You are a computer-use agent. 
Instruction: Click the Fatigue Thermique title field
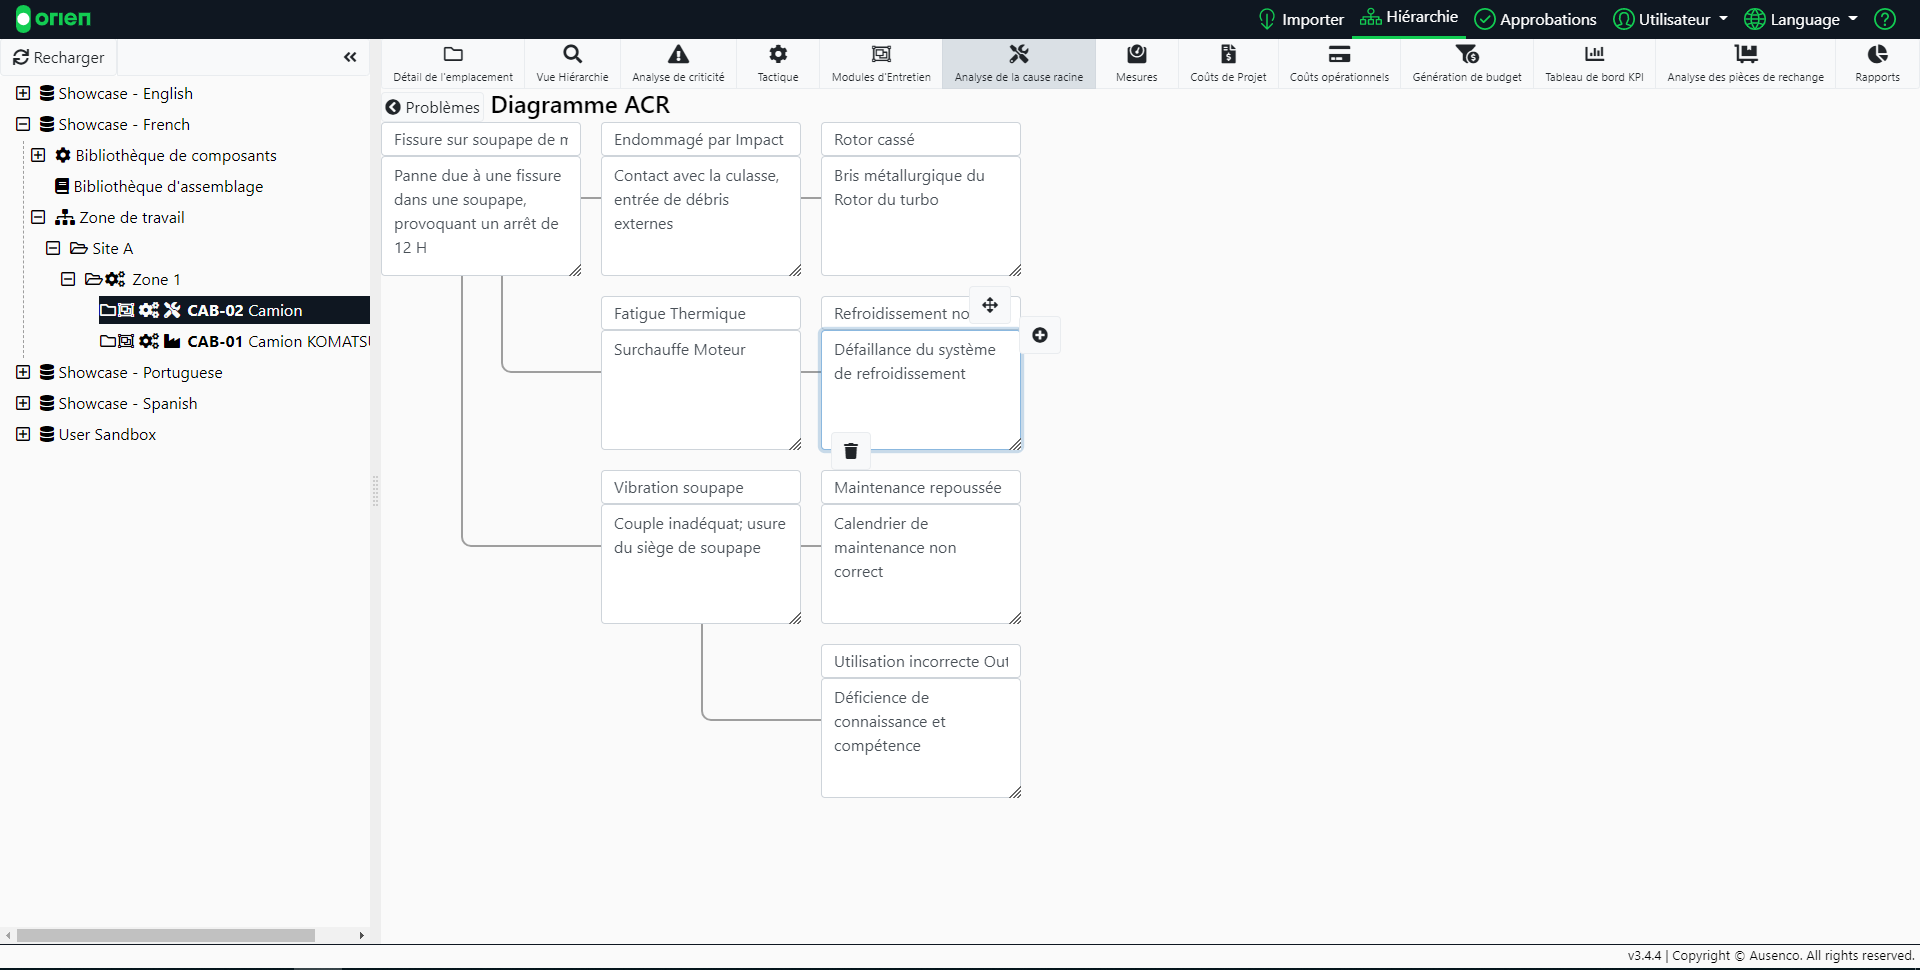(x=701, y=313)
